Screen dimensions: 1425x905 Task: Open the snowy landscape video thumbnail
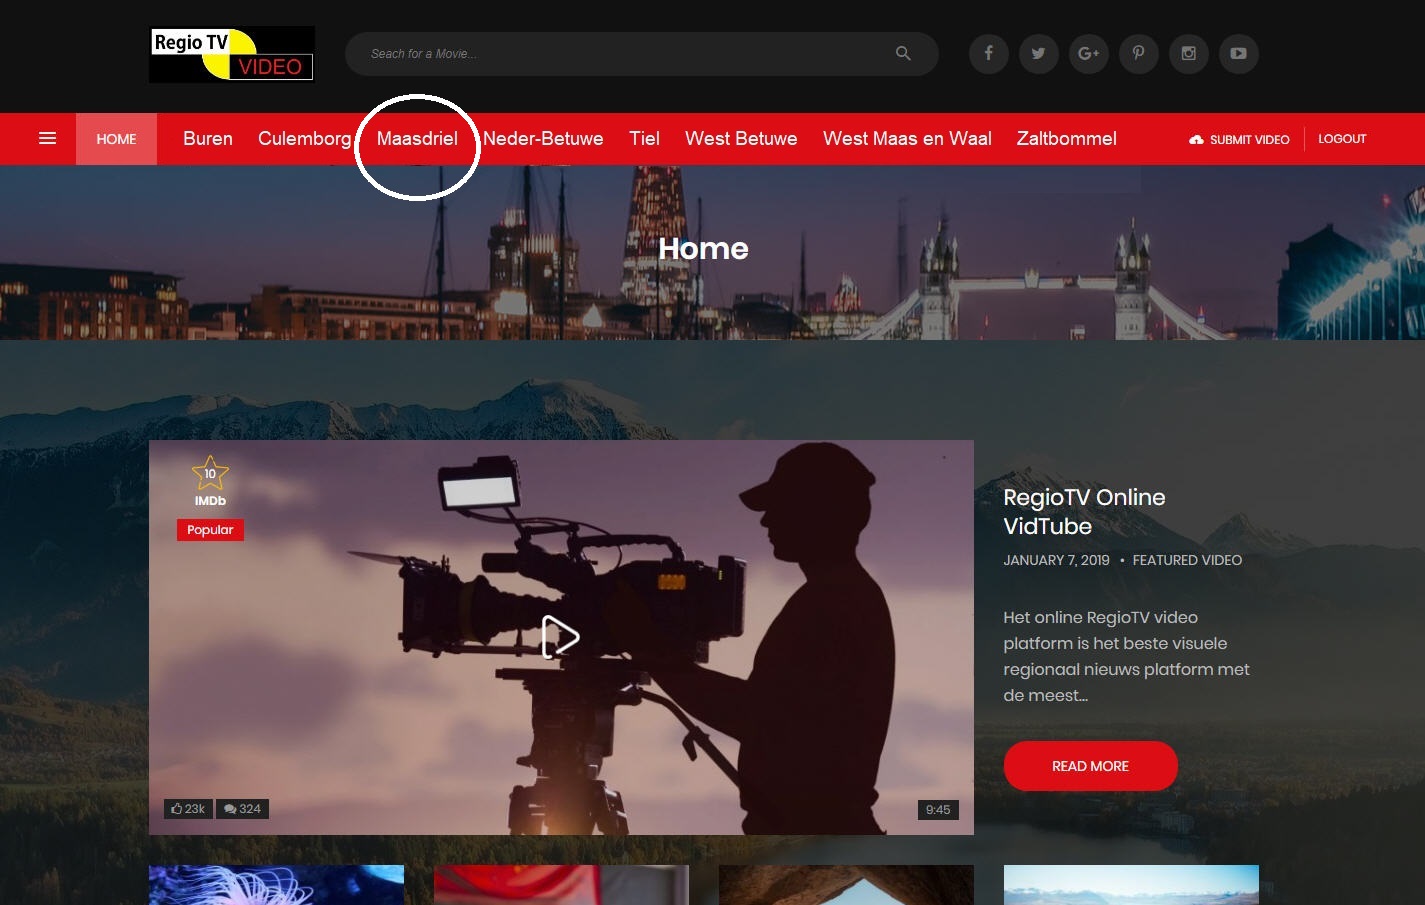[1131, 885]
